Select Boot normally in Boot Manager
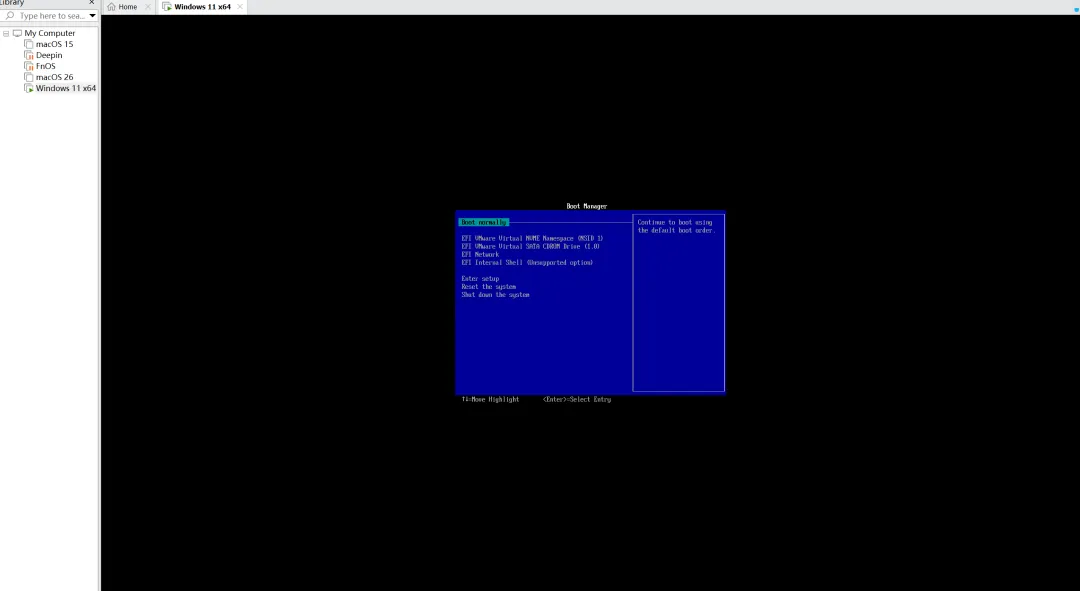The width and height of the screenshot is (1080, 591). point(484,222)
